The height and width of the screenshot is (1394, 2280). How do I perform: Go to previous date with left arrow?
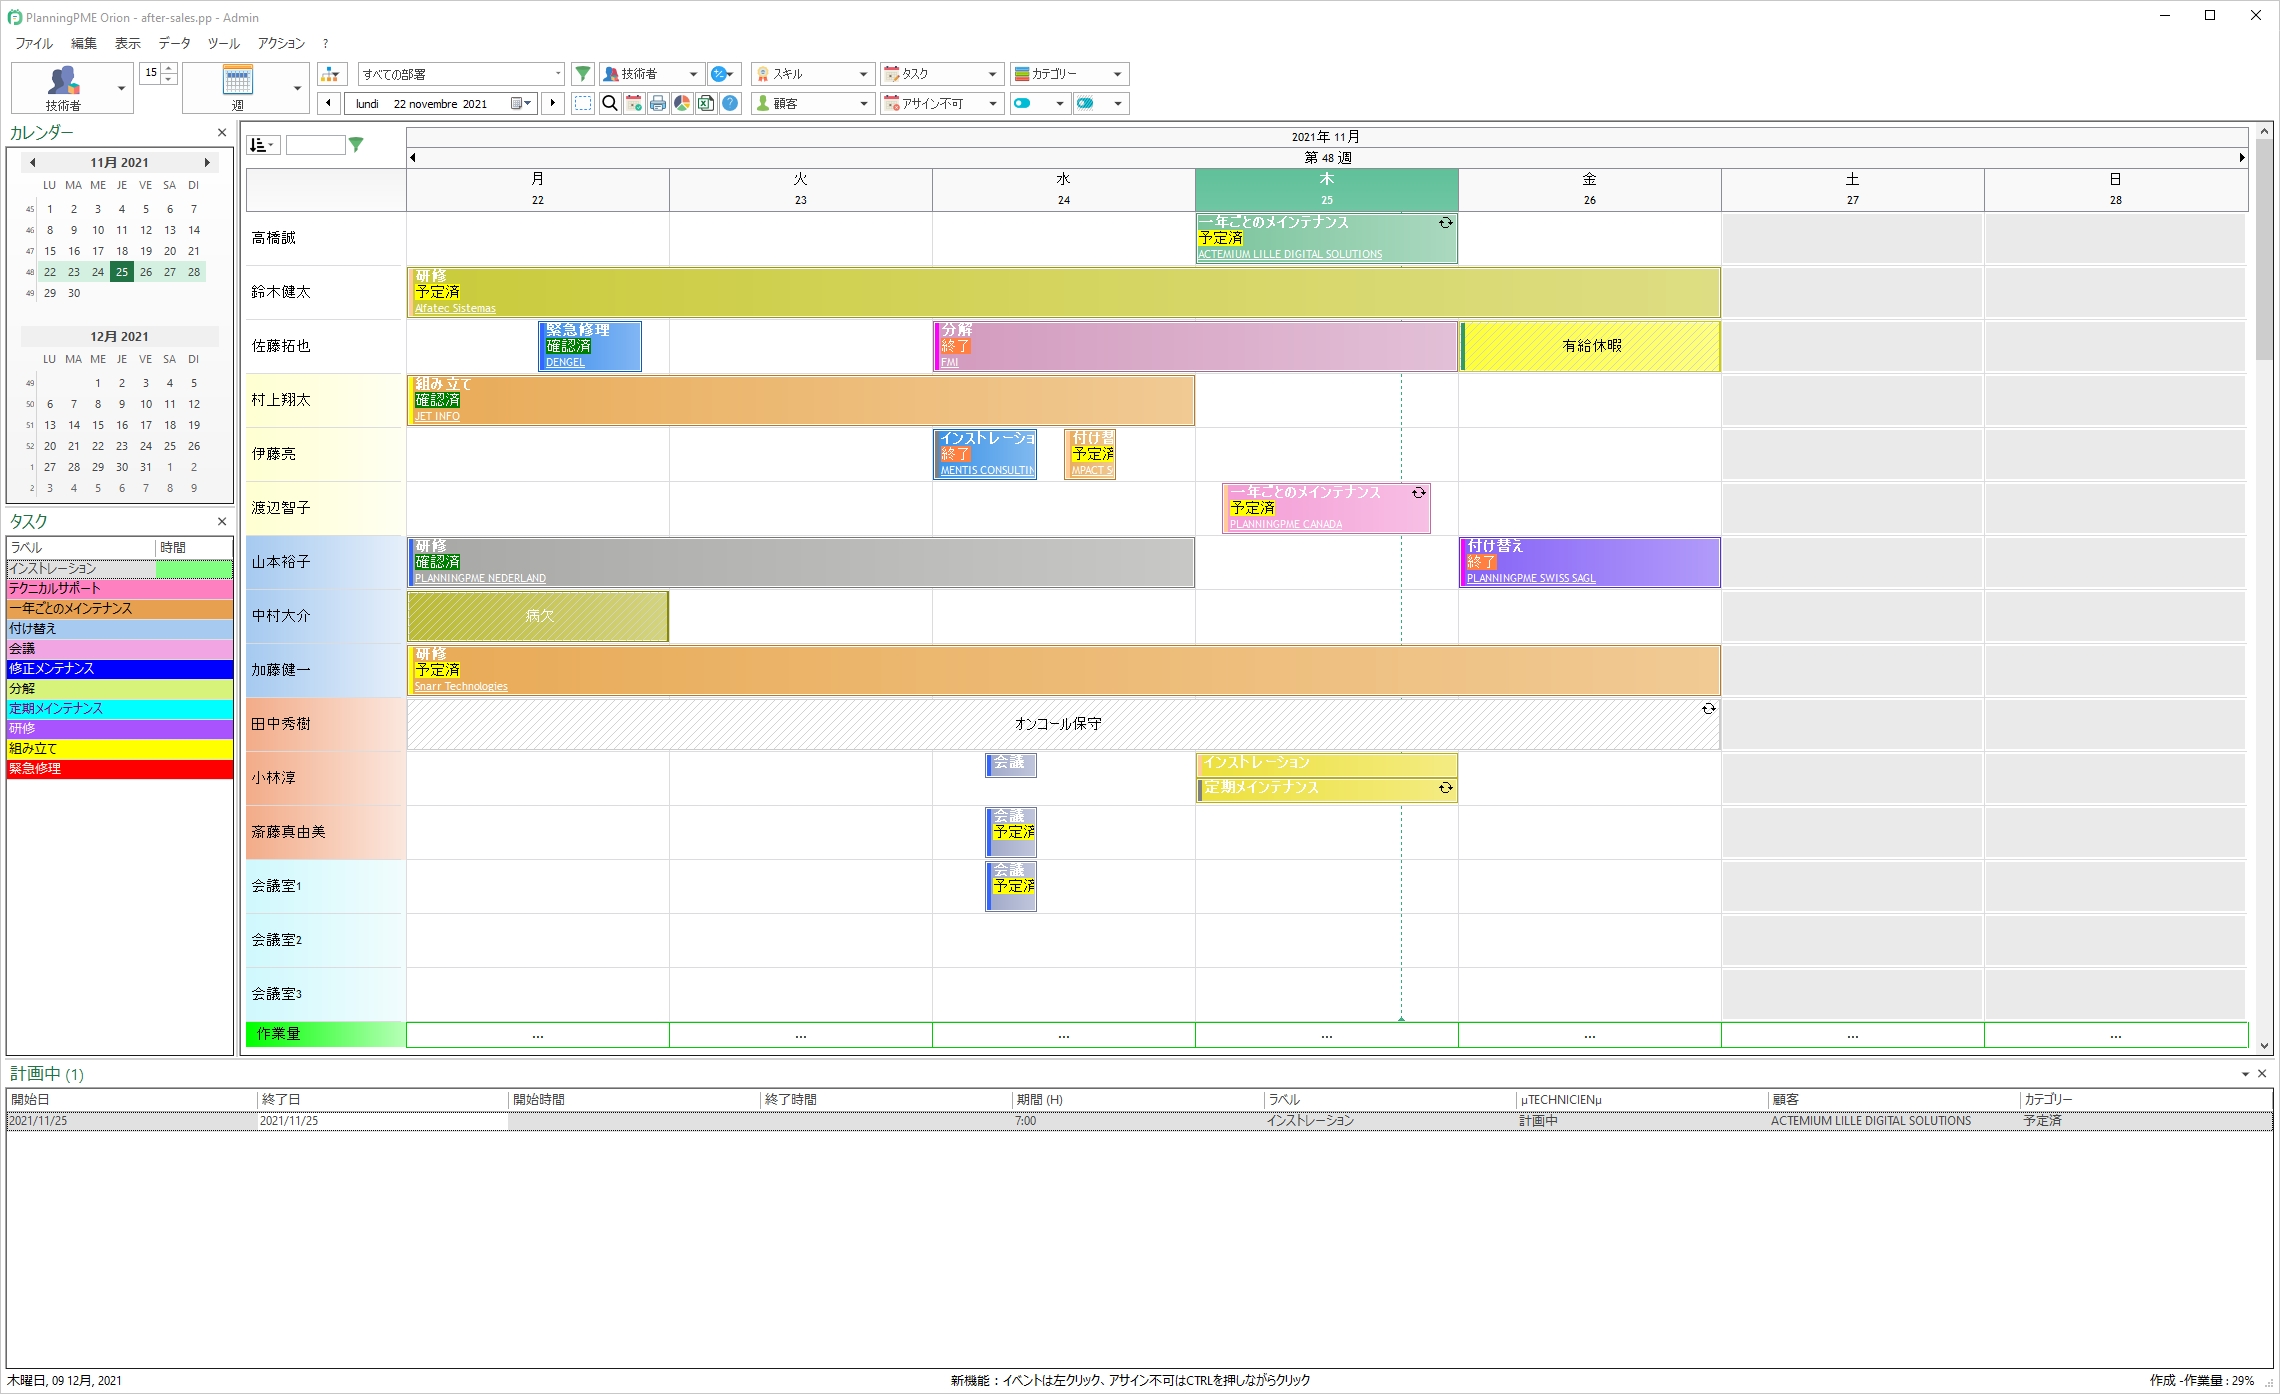click(329, 103)
